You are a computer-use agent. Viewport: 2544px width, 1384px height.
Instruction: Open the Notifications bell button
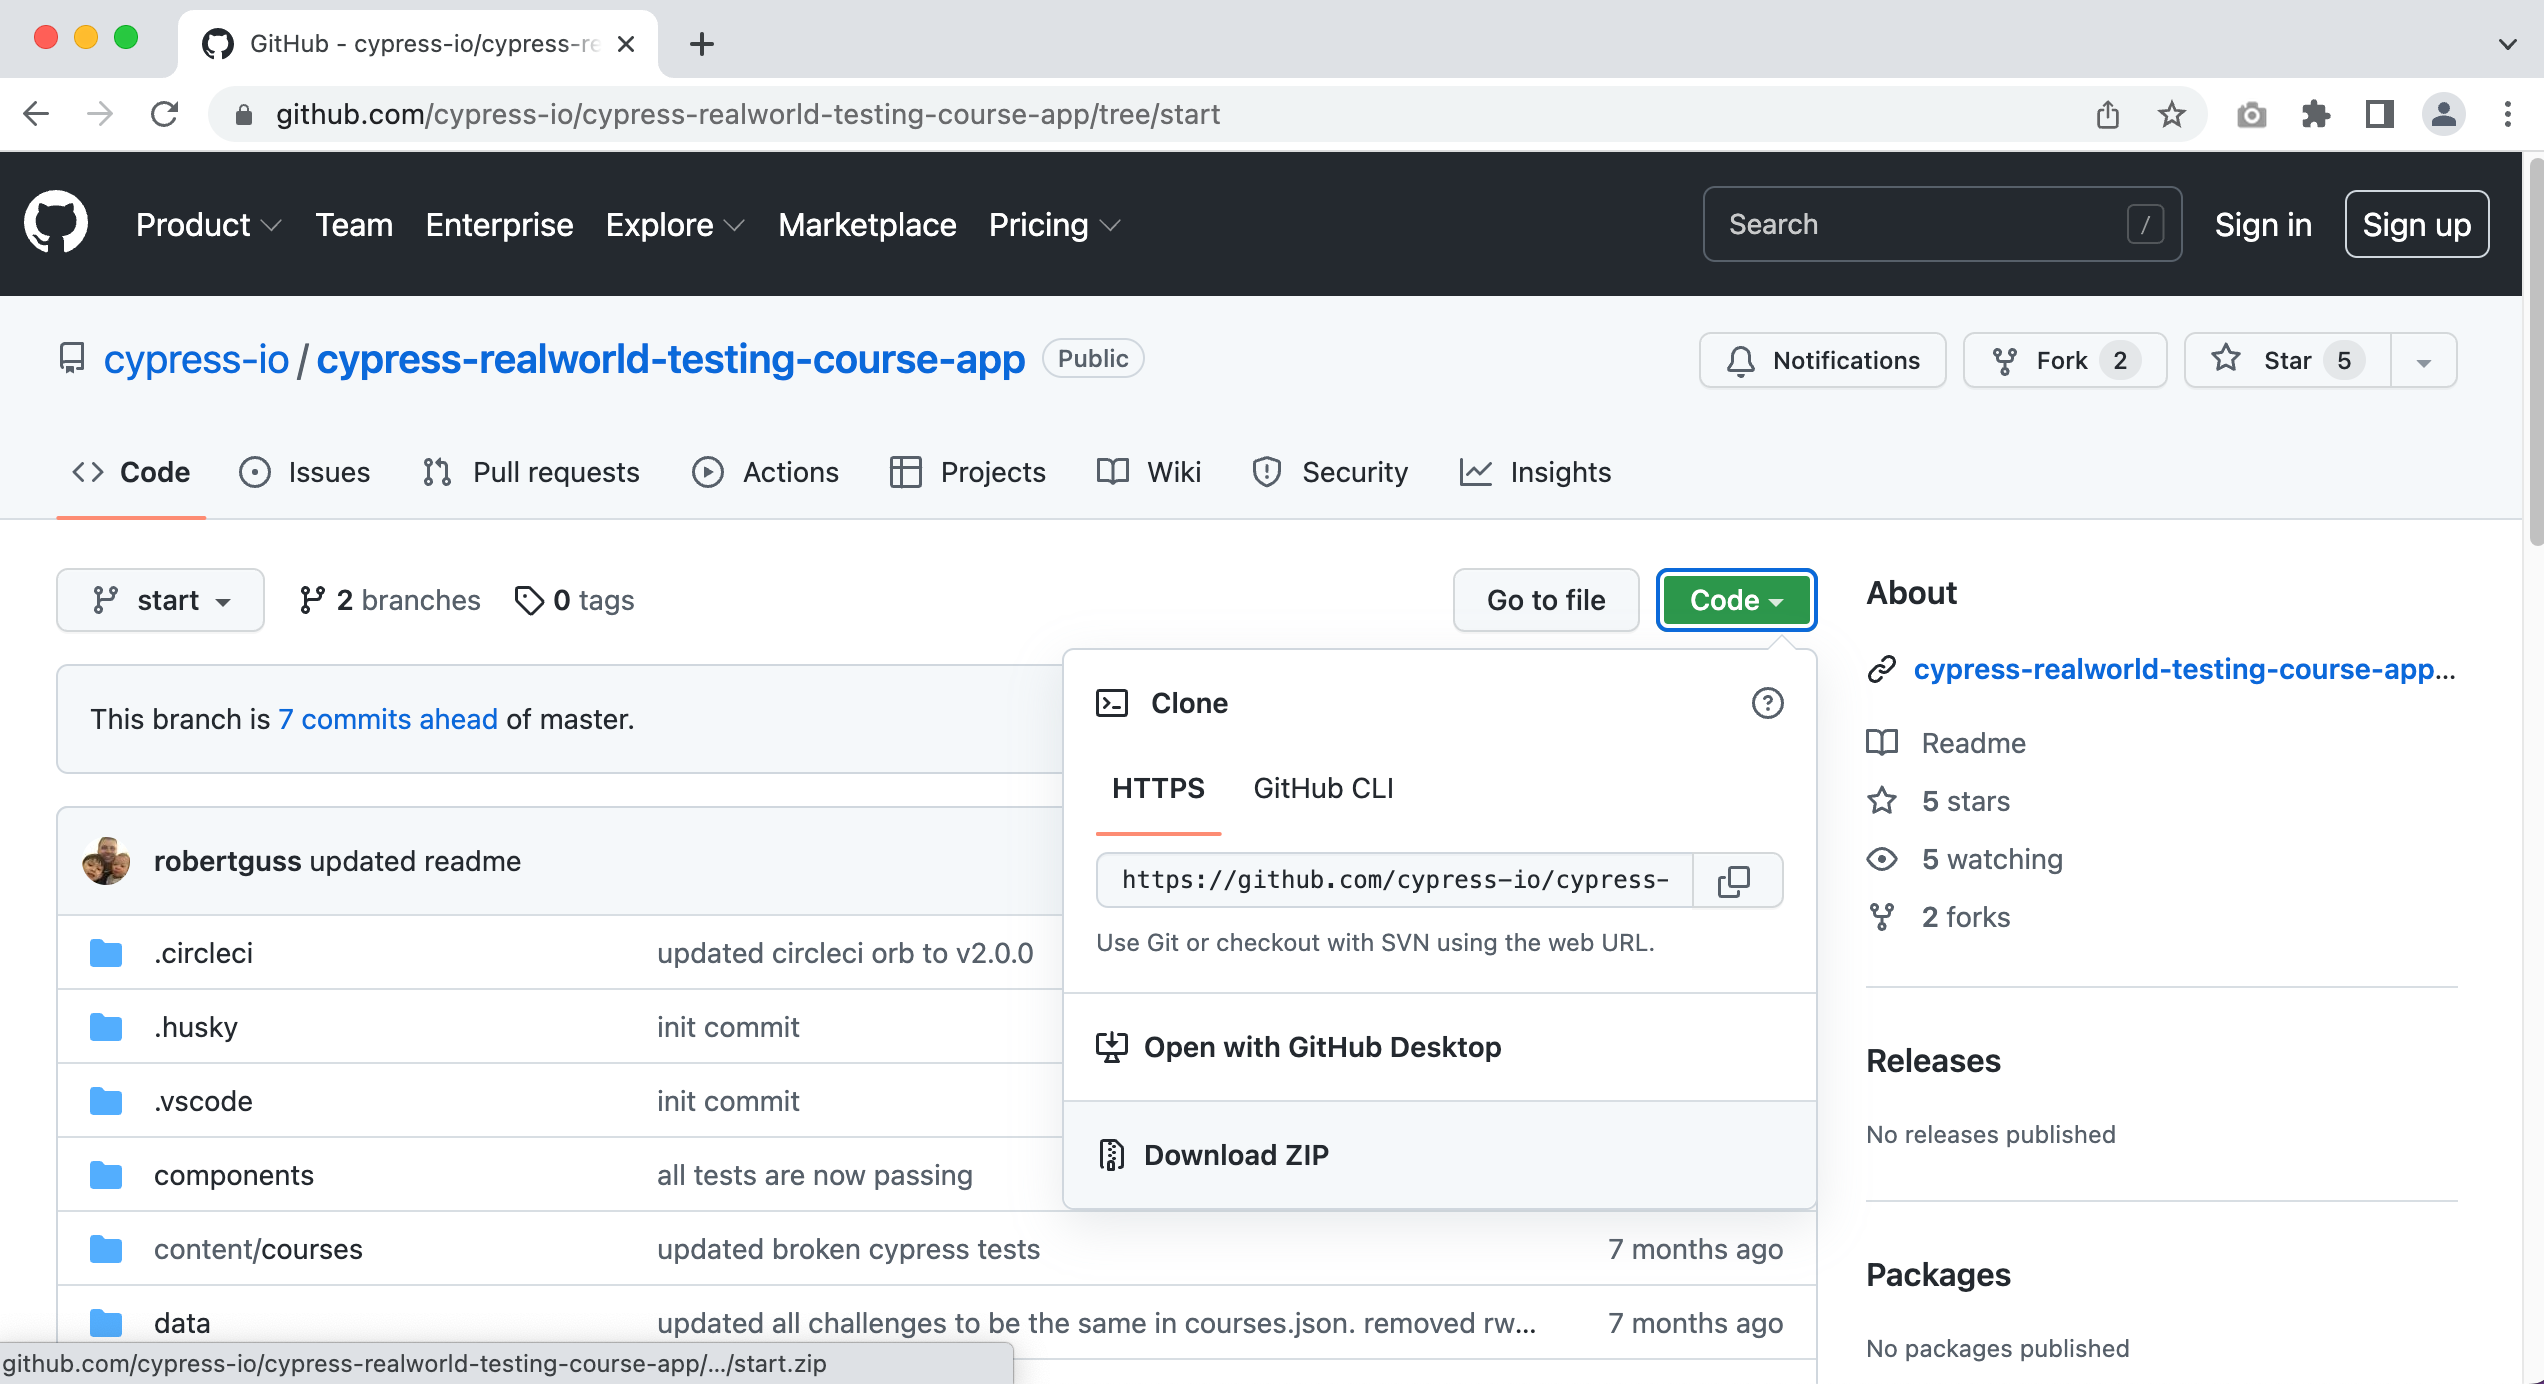pos(1822,360)
